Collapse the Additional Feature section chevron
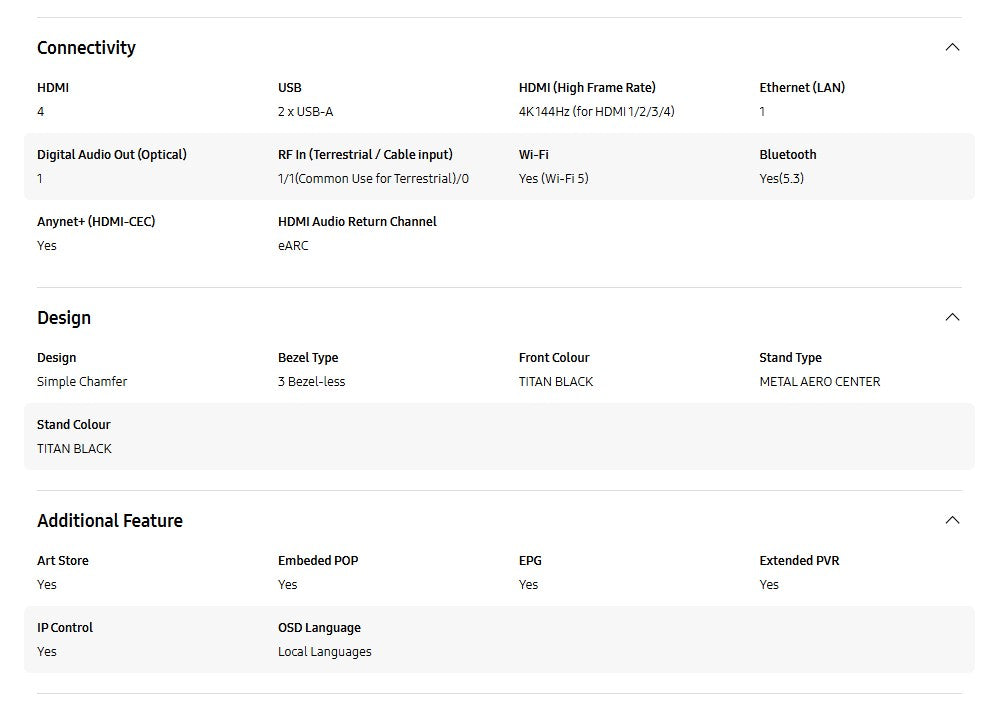The image size is (992, 704). coord(952,520)
